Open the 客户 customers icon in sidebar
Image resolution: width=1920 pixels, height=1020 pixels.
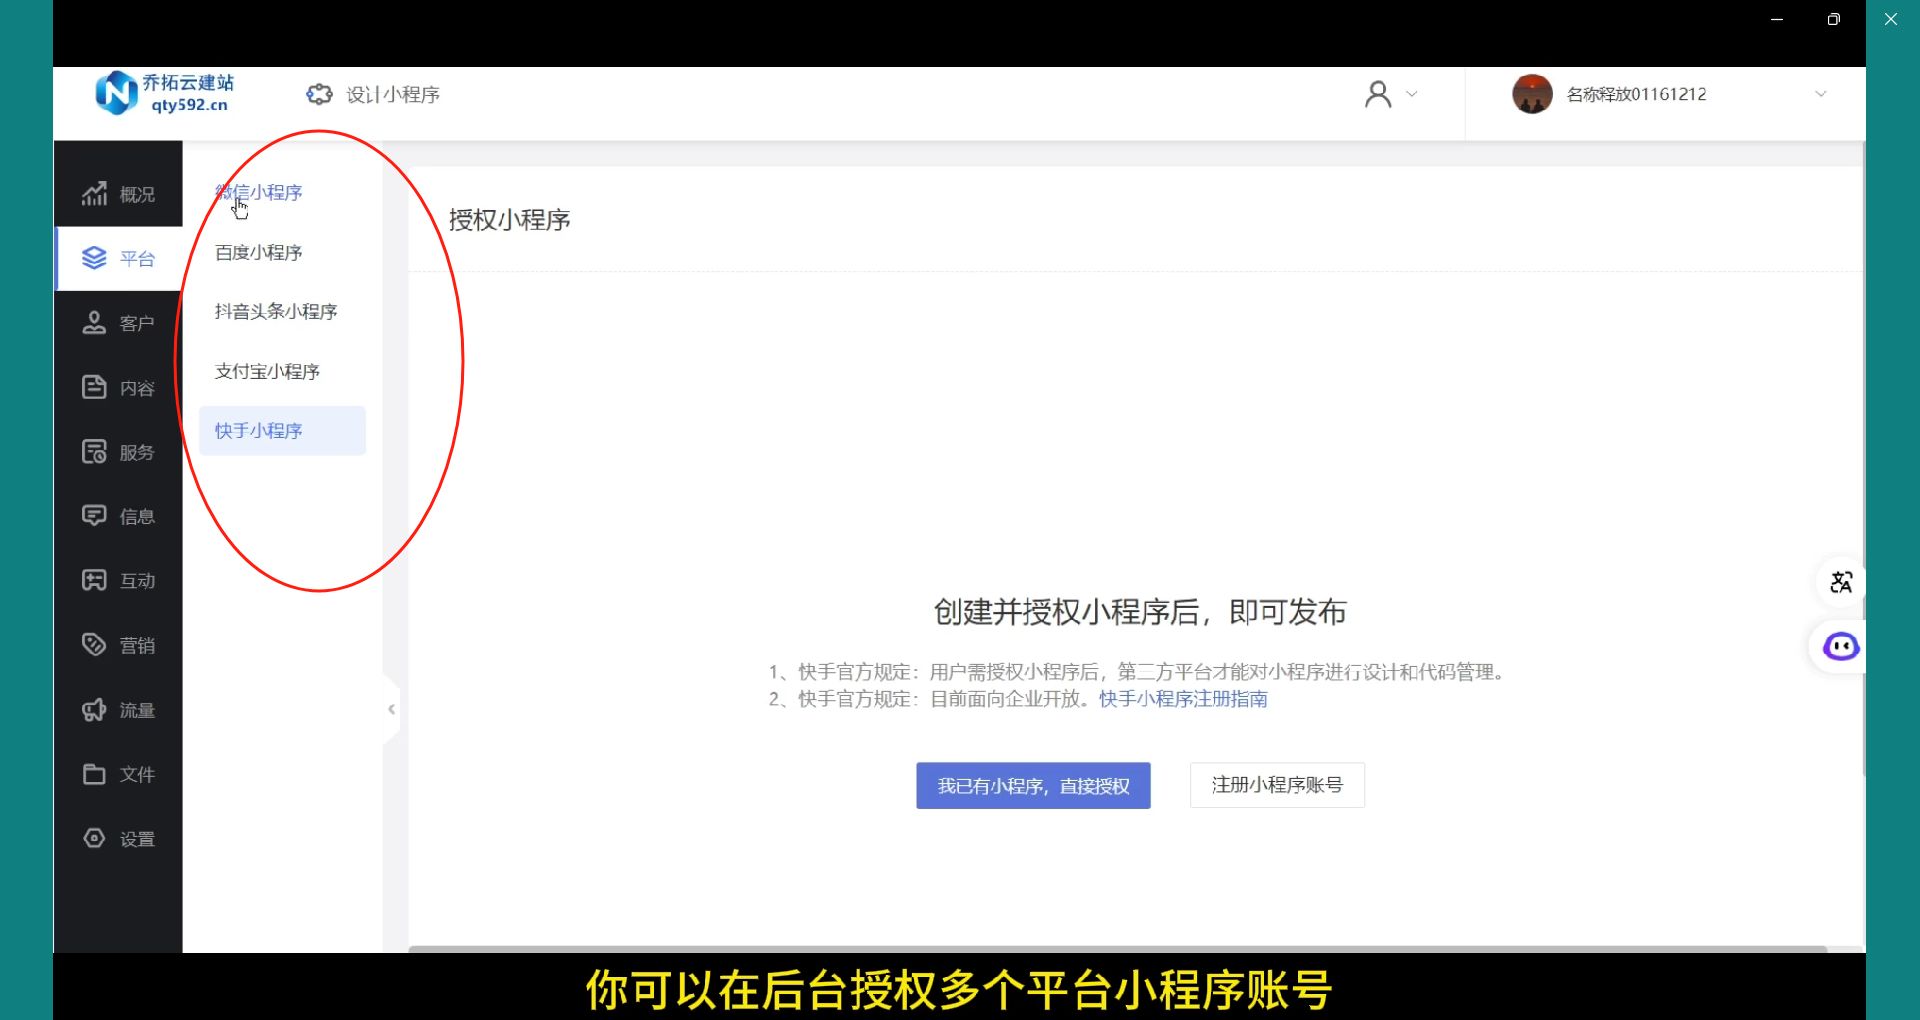point(94,323)
